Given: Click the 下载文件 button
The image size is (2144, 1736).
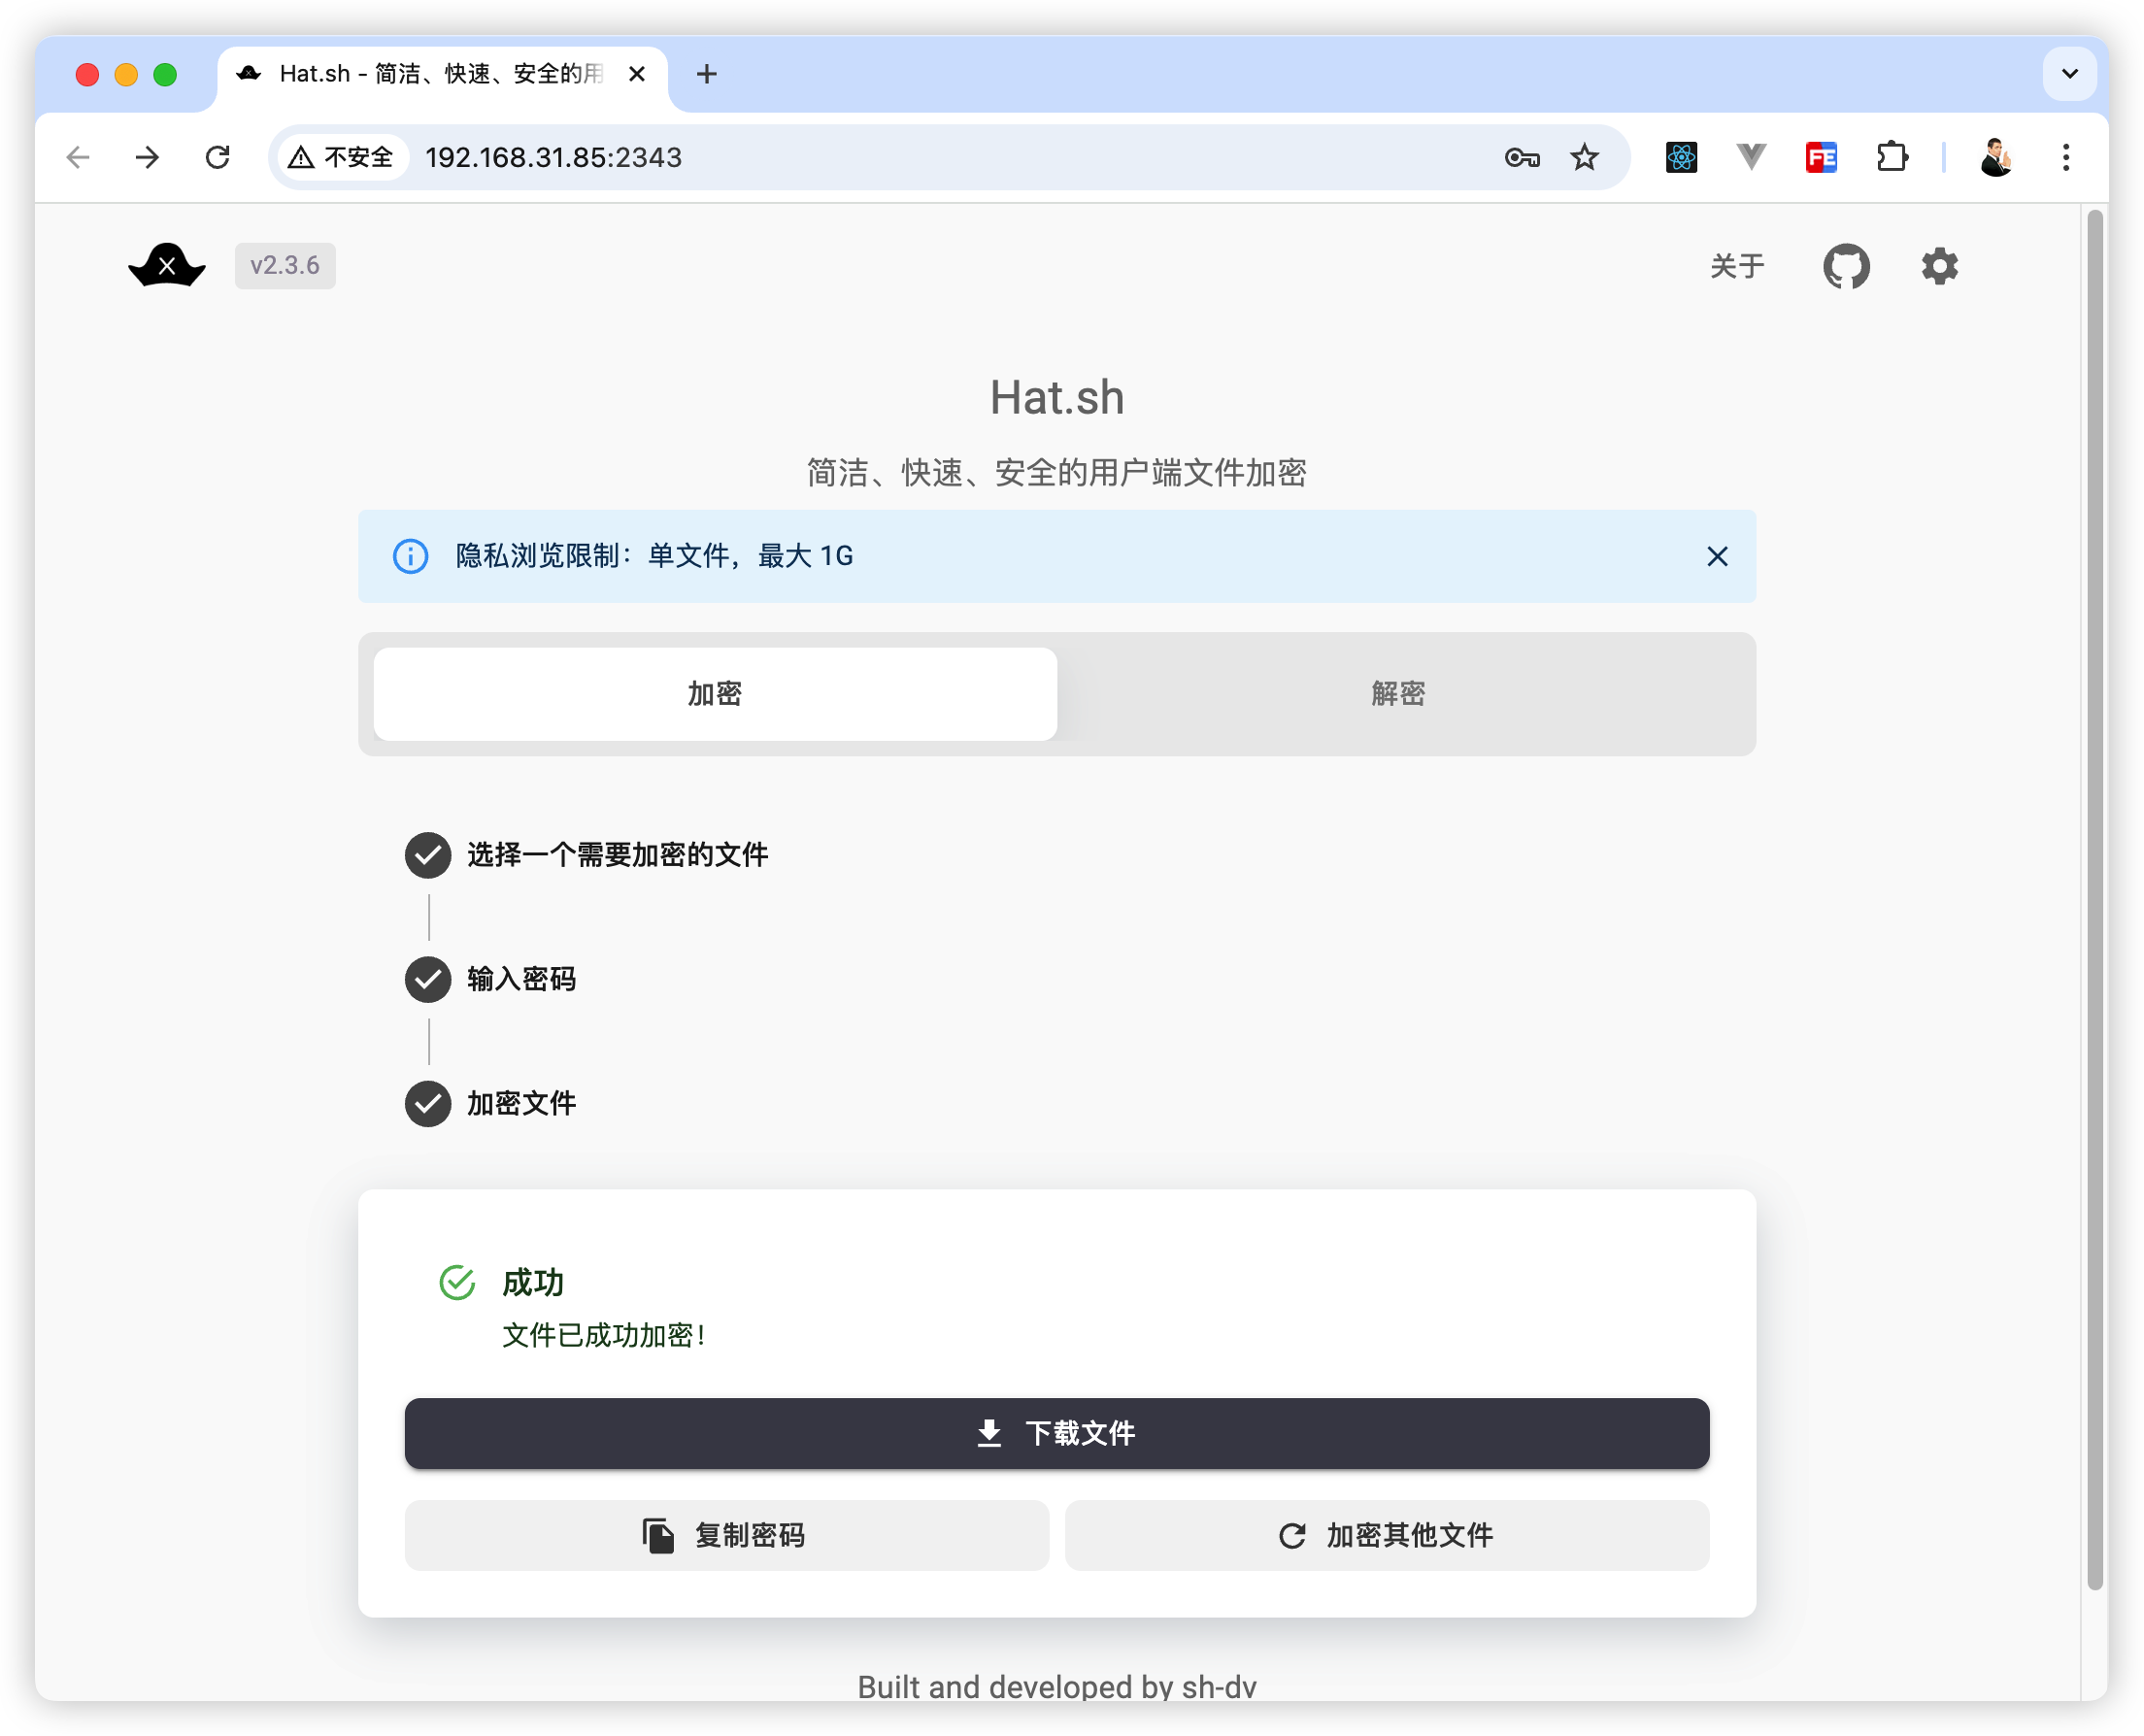Looking at the screenshot, I should [1057, 1433].
